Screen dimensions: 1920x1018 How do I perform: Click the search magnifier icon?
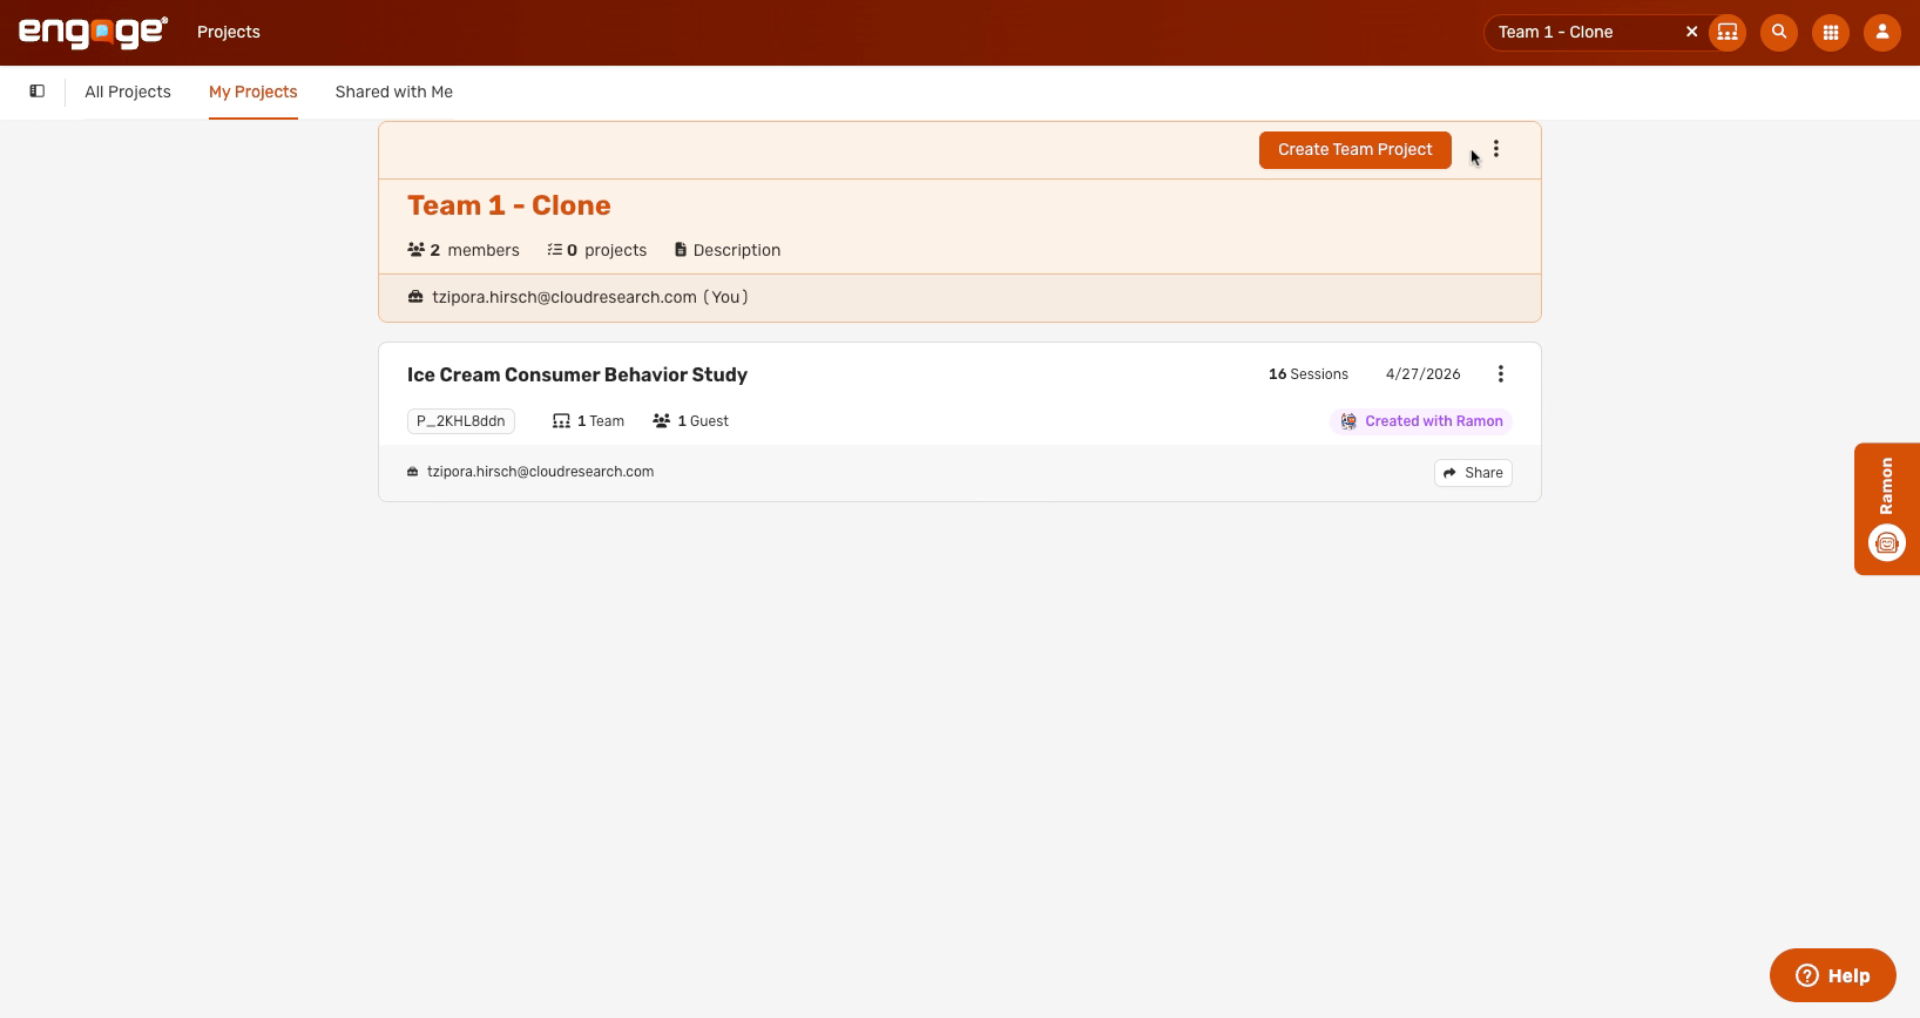[1779, 32]
